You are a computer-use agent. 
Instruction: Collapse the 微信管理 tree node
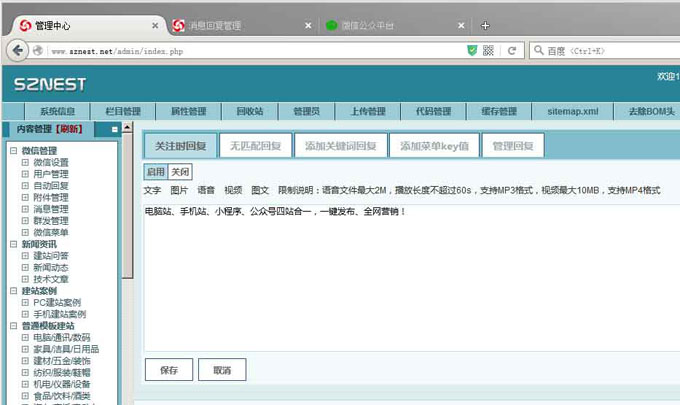coord(13,151)
